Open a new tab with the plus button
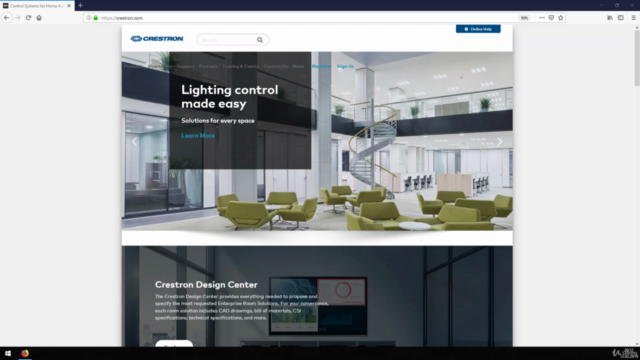The width and height of the screenshot is (640, 360). point(80,6)
